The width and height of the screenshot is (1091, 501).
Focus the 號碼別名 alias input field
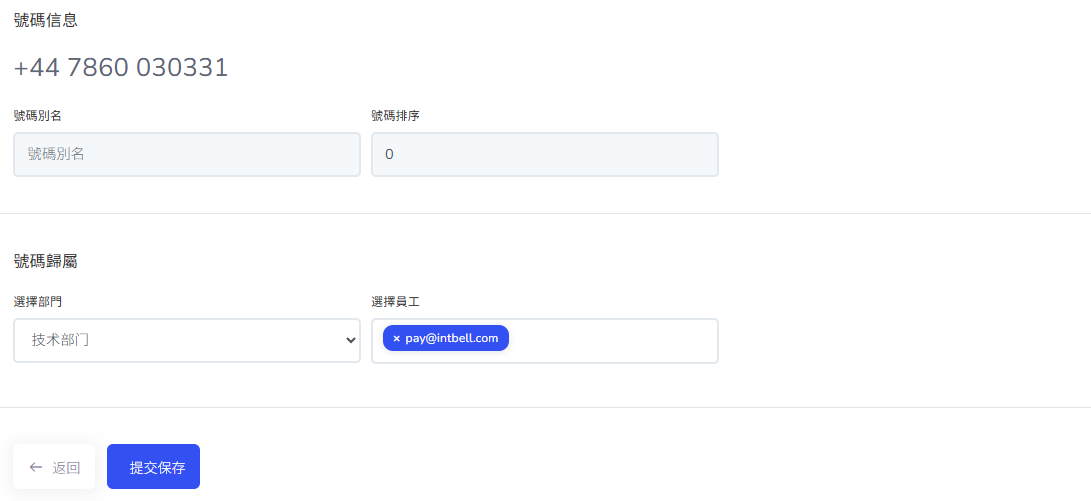tap(186, 154)
